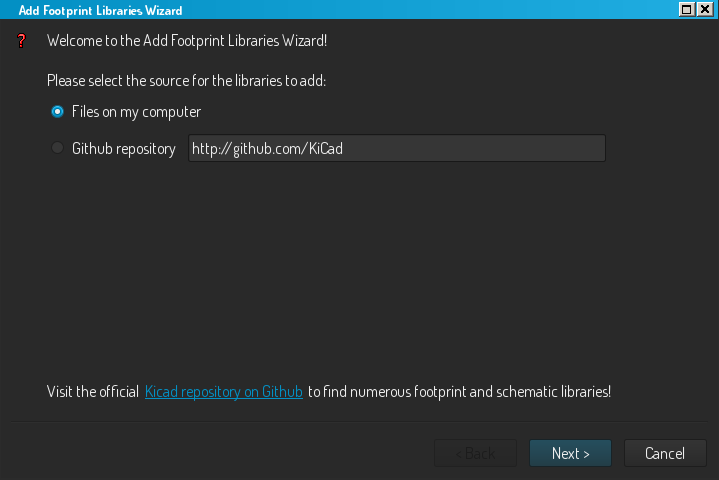The image size is (719, 480).
Task: Click the "to find numerous footprint" sentence text
Action: pos(459,391)
